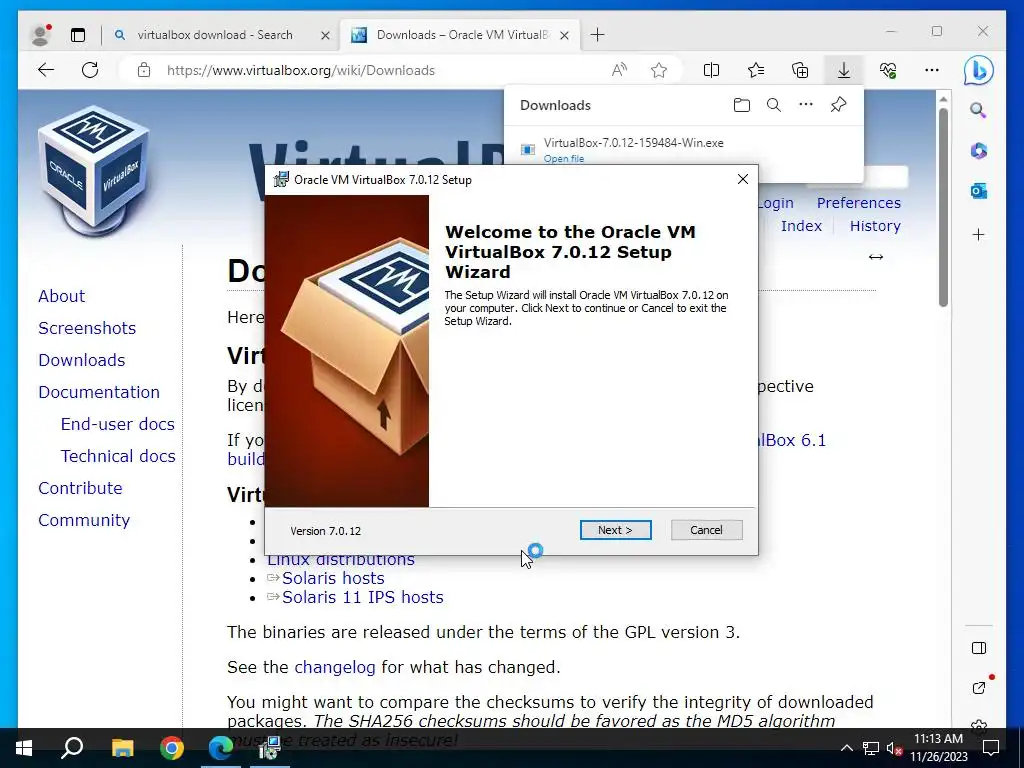Go back to the previous page

point(46,70)
